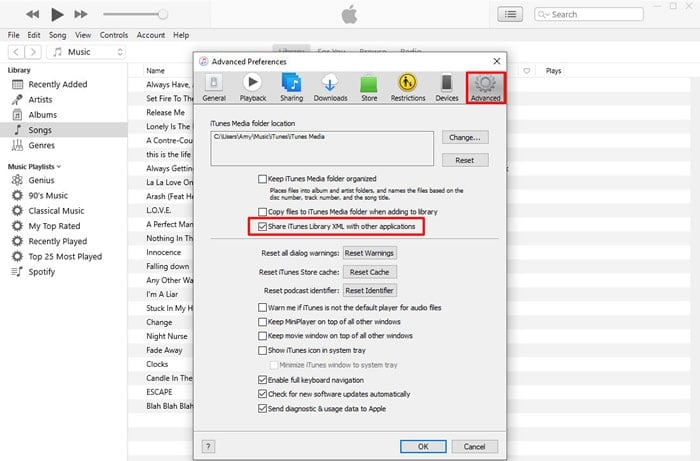
Task: Toggle Keep MiniPlayer on top of all windows
Action: [262, 322]
